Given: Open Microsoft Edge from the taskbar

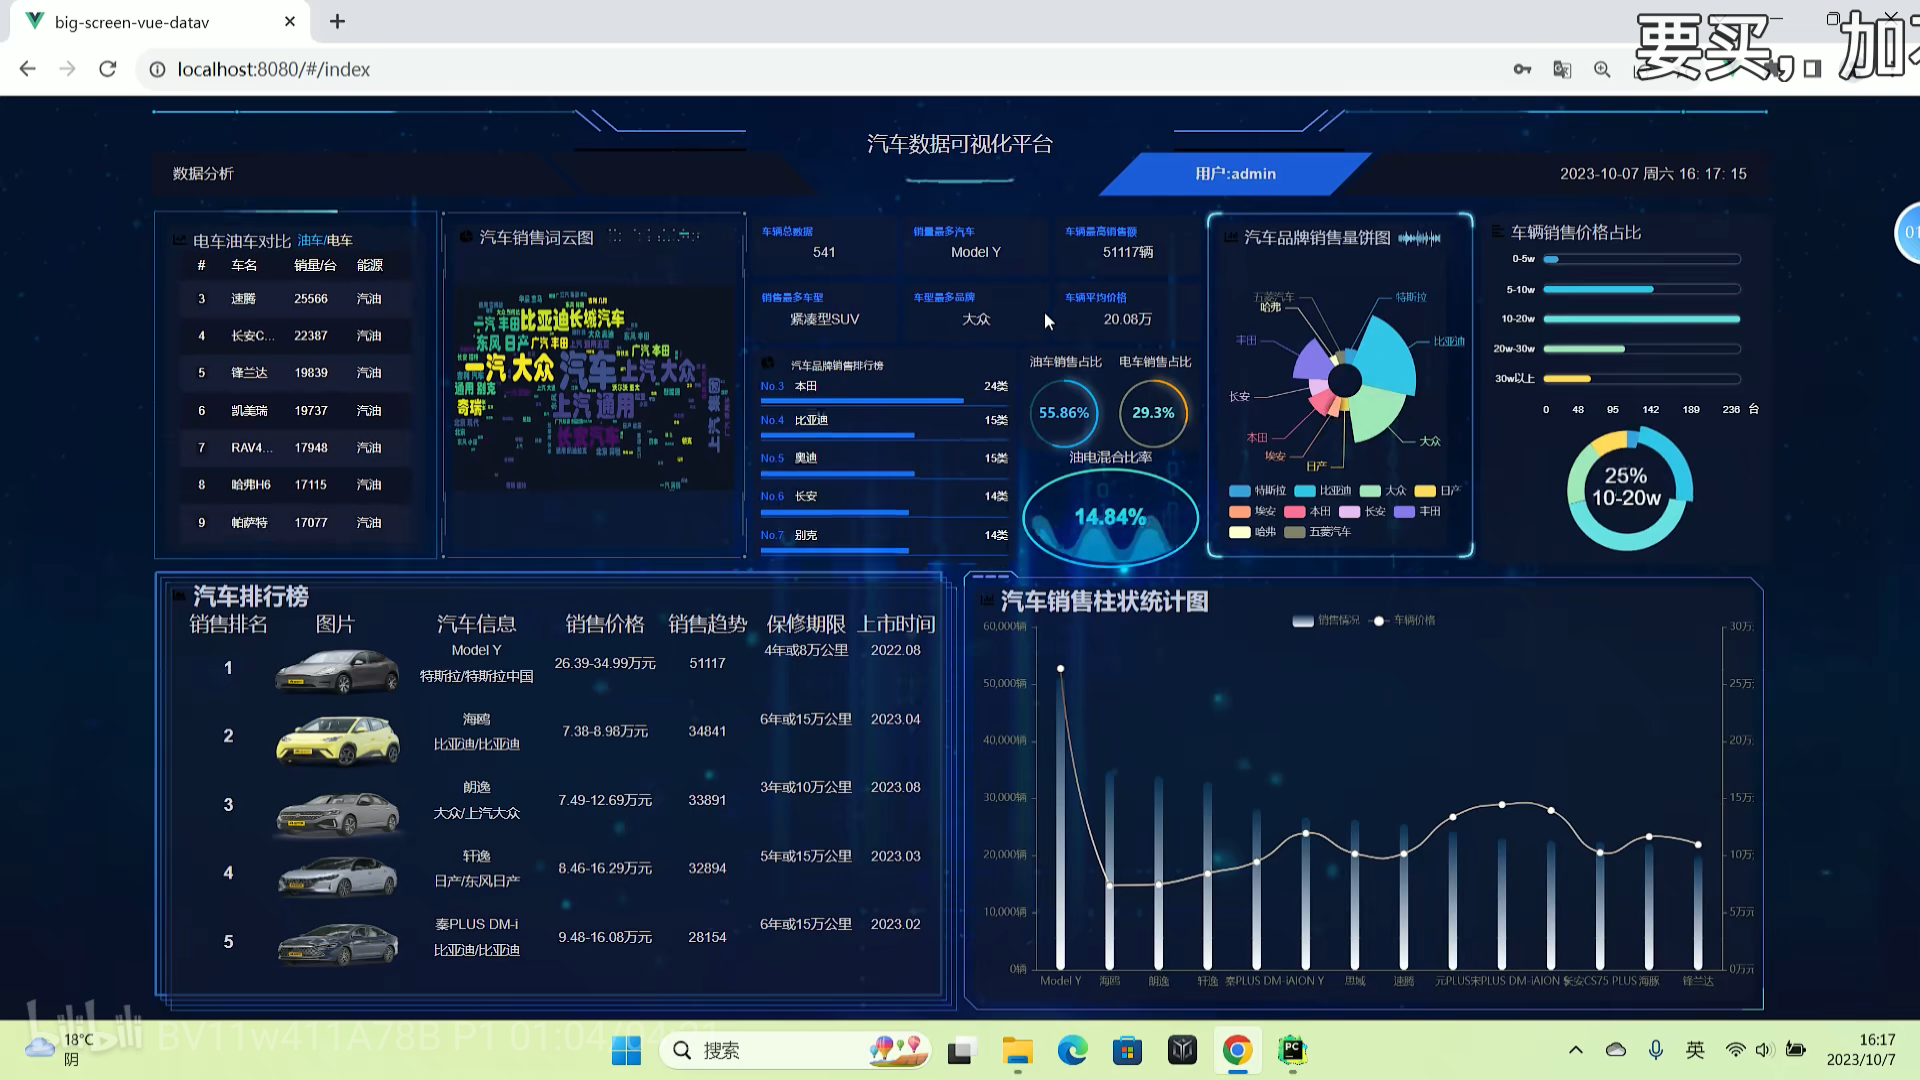Looking at the screenshot, I should click(x=1072, y=1050).
